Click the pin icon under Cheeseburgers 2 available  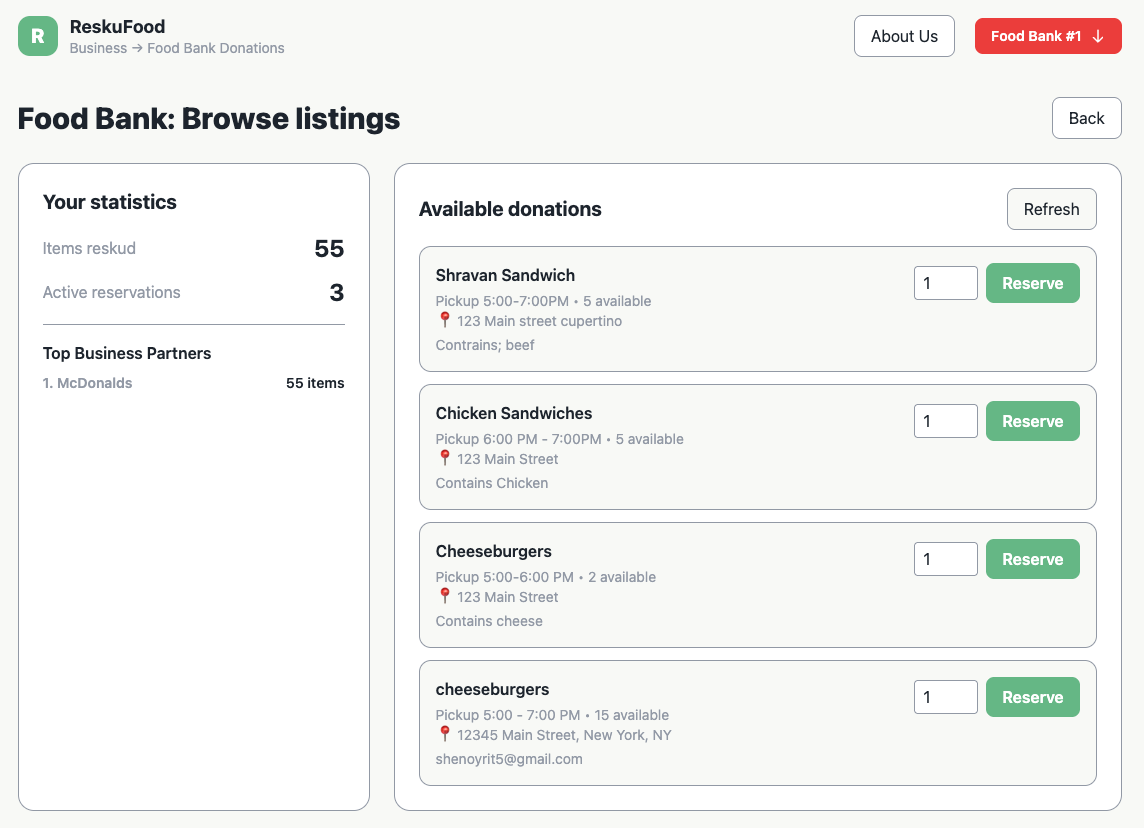(445, 596)
